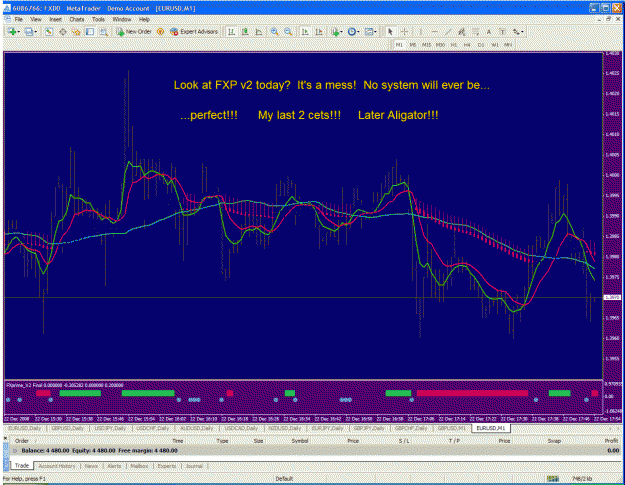625x485 pixels.
Task: Select the Fibonacci Retracement tool
Action: pyautogui.click(x=476, y=32)
